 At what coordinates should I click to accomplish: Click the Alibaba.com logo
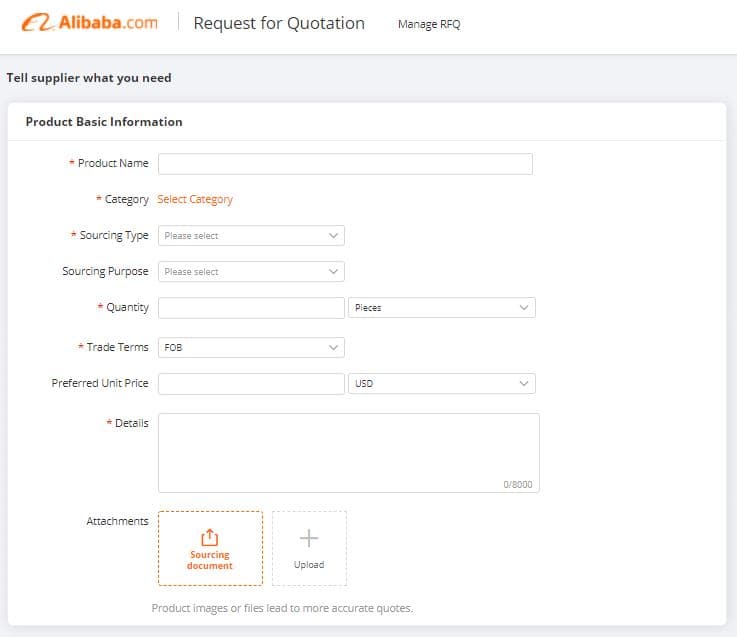click(x=90, y=23)
